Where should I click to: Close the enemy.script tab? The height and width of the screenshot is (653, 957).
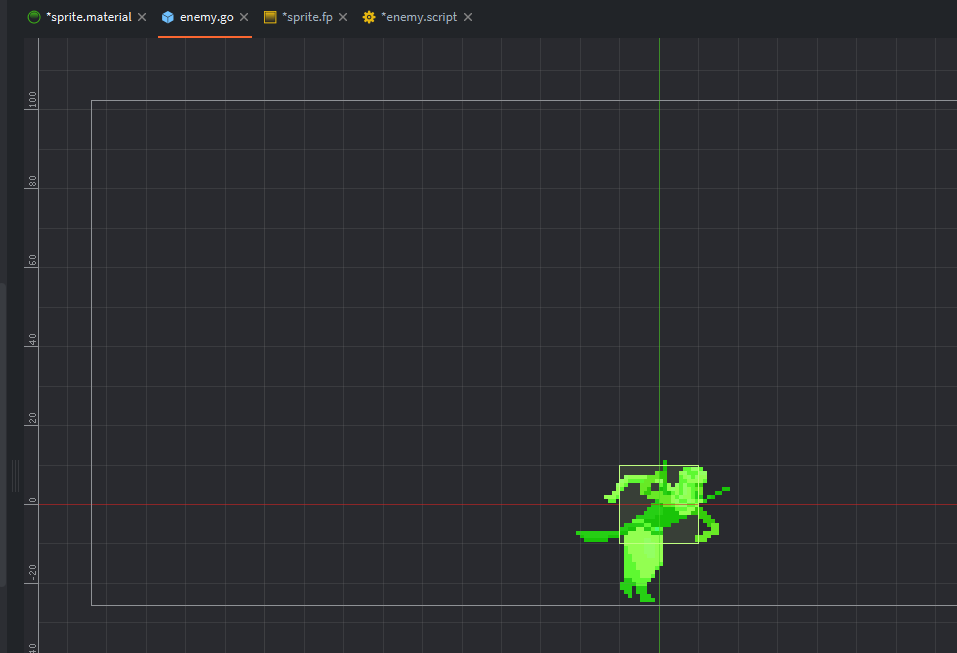click(468, 17)
